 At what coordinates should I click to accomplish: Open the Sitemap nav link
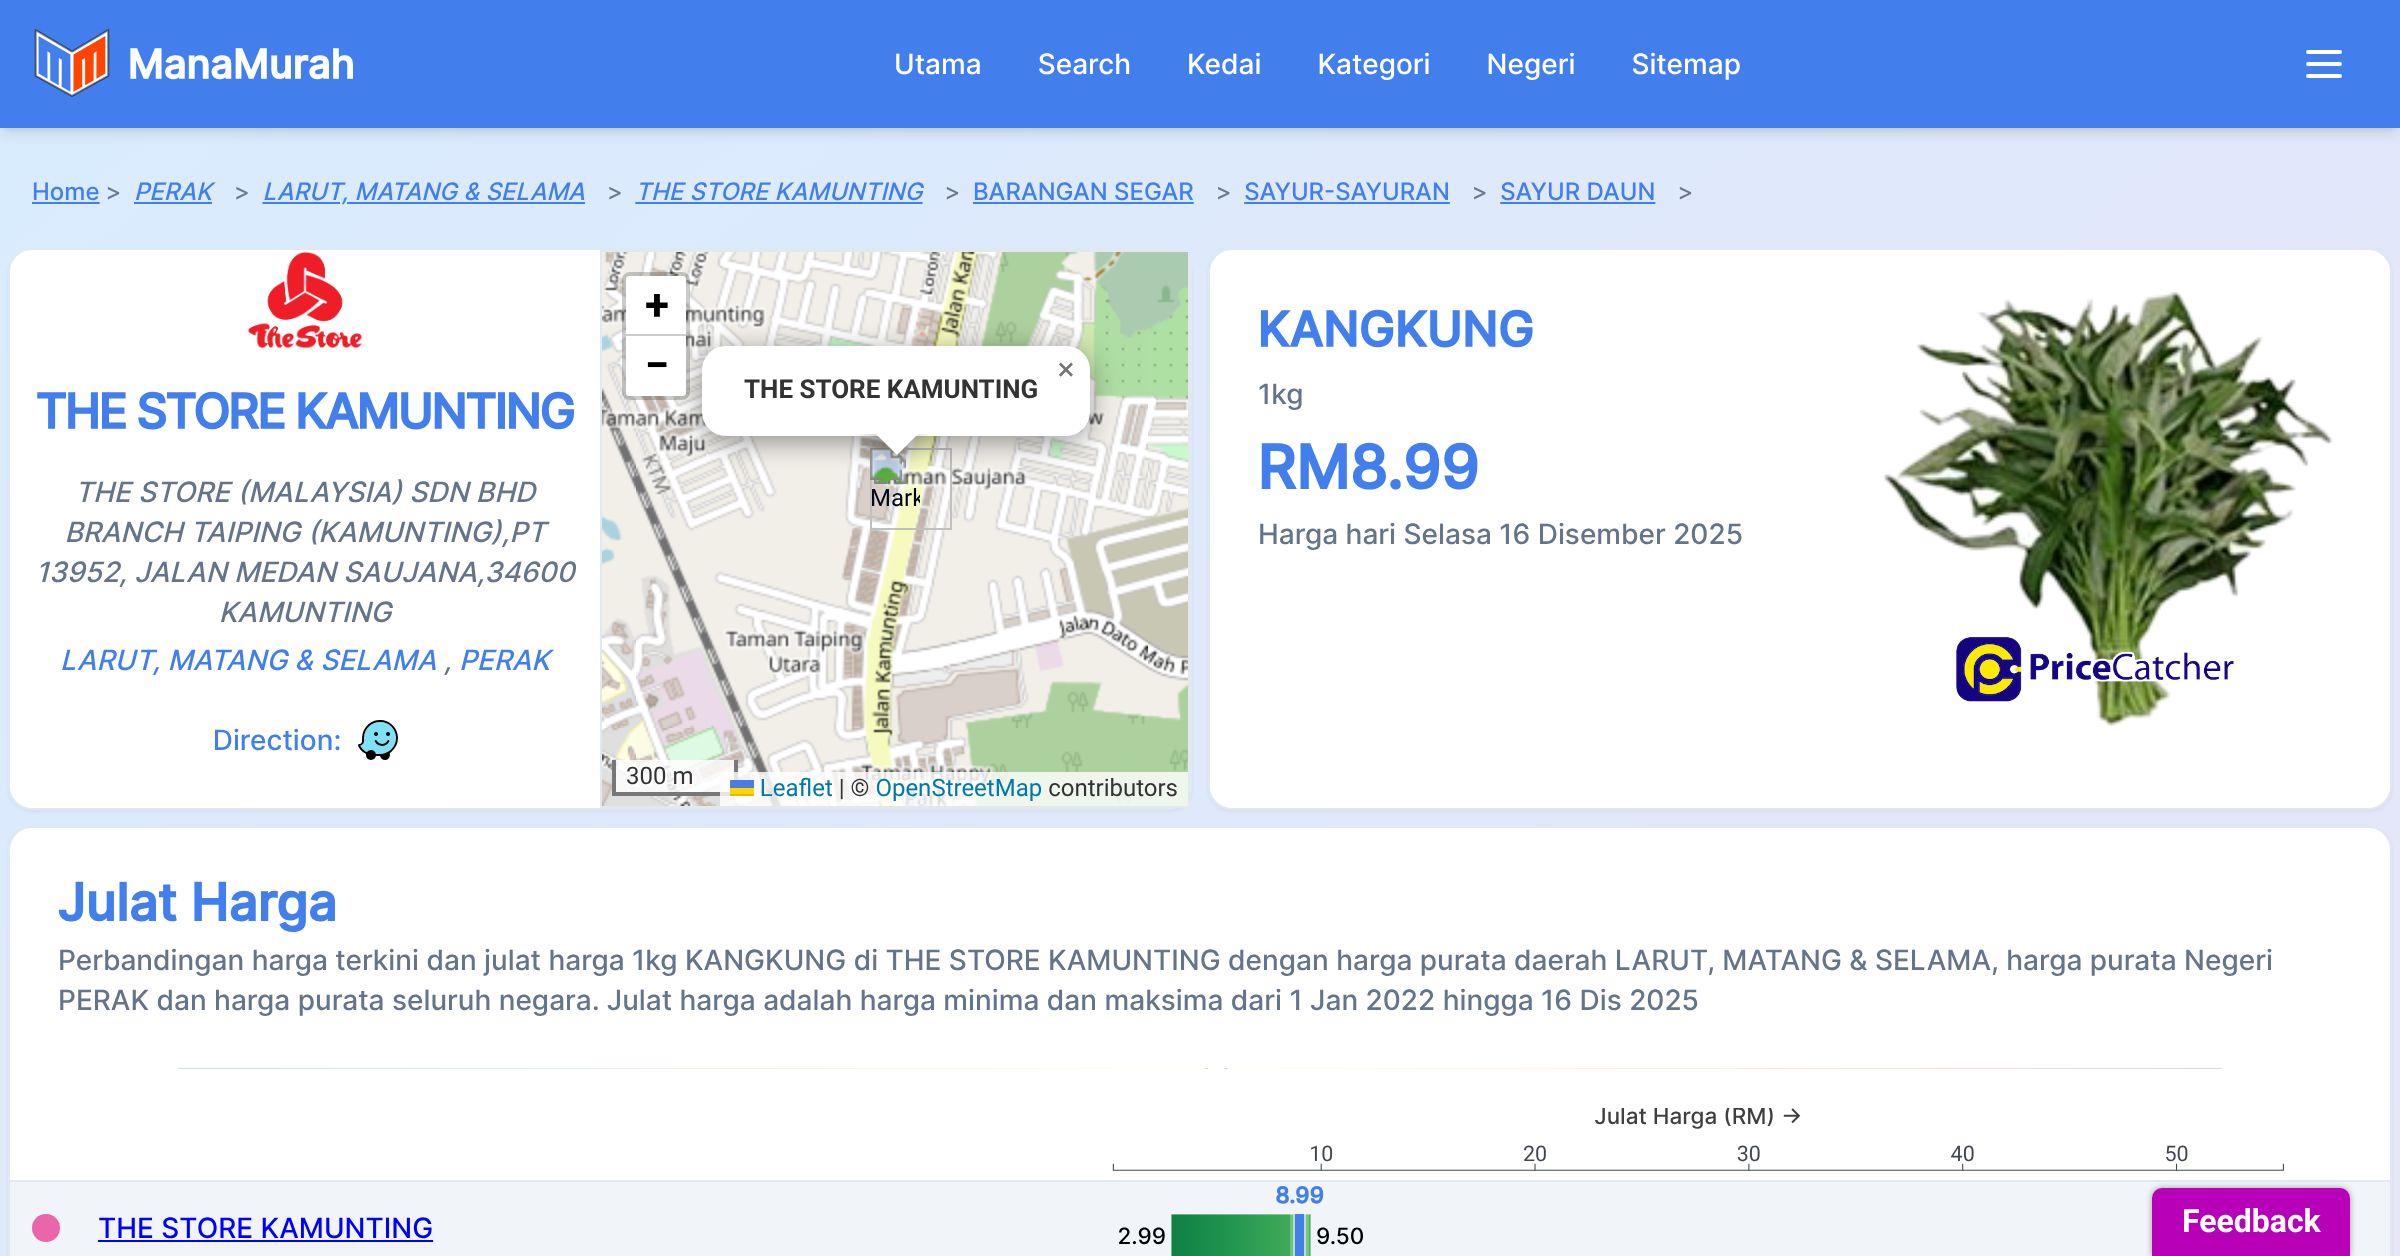click(1685, 64)
